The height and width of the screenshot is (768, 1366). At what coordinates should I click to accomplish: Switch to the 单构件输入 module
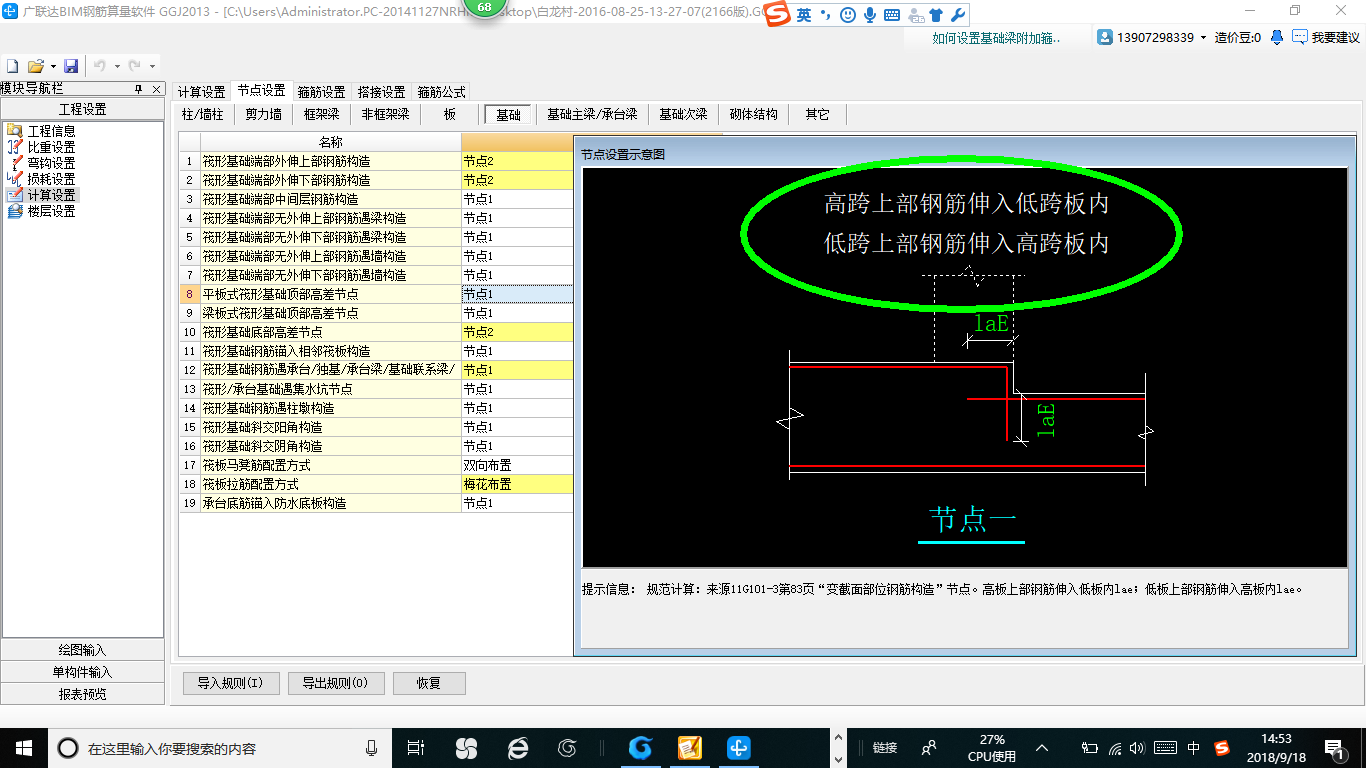[82, 672]
